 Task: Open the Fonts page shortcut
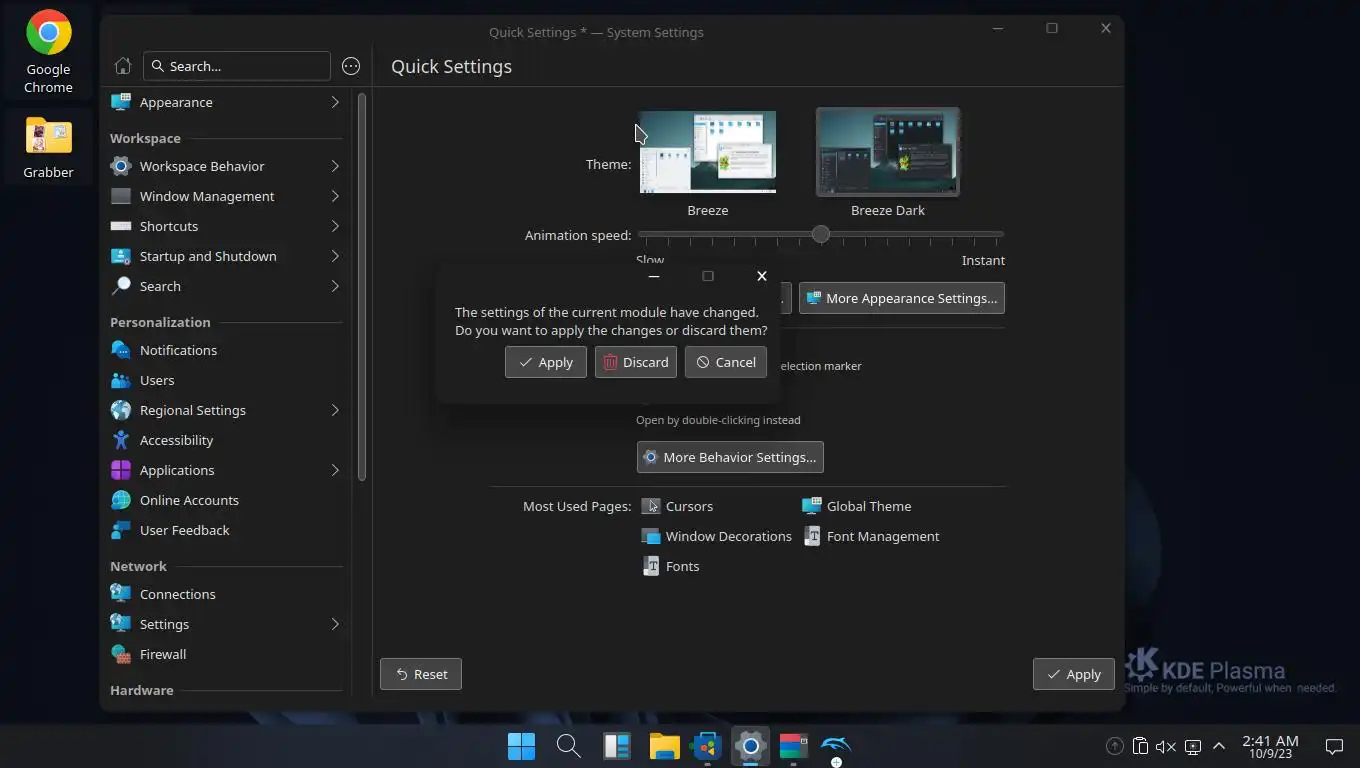click(x=670, y=566)
